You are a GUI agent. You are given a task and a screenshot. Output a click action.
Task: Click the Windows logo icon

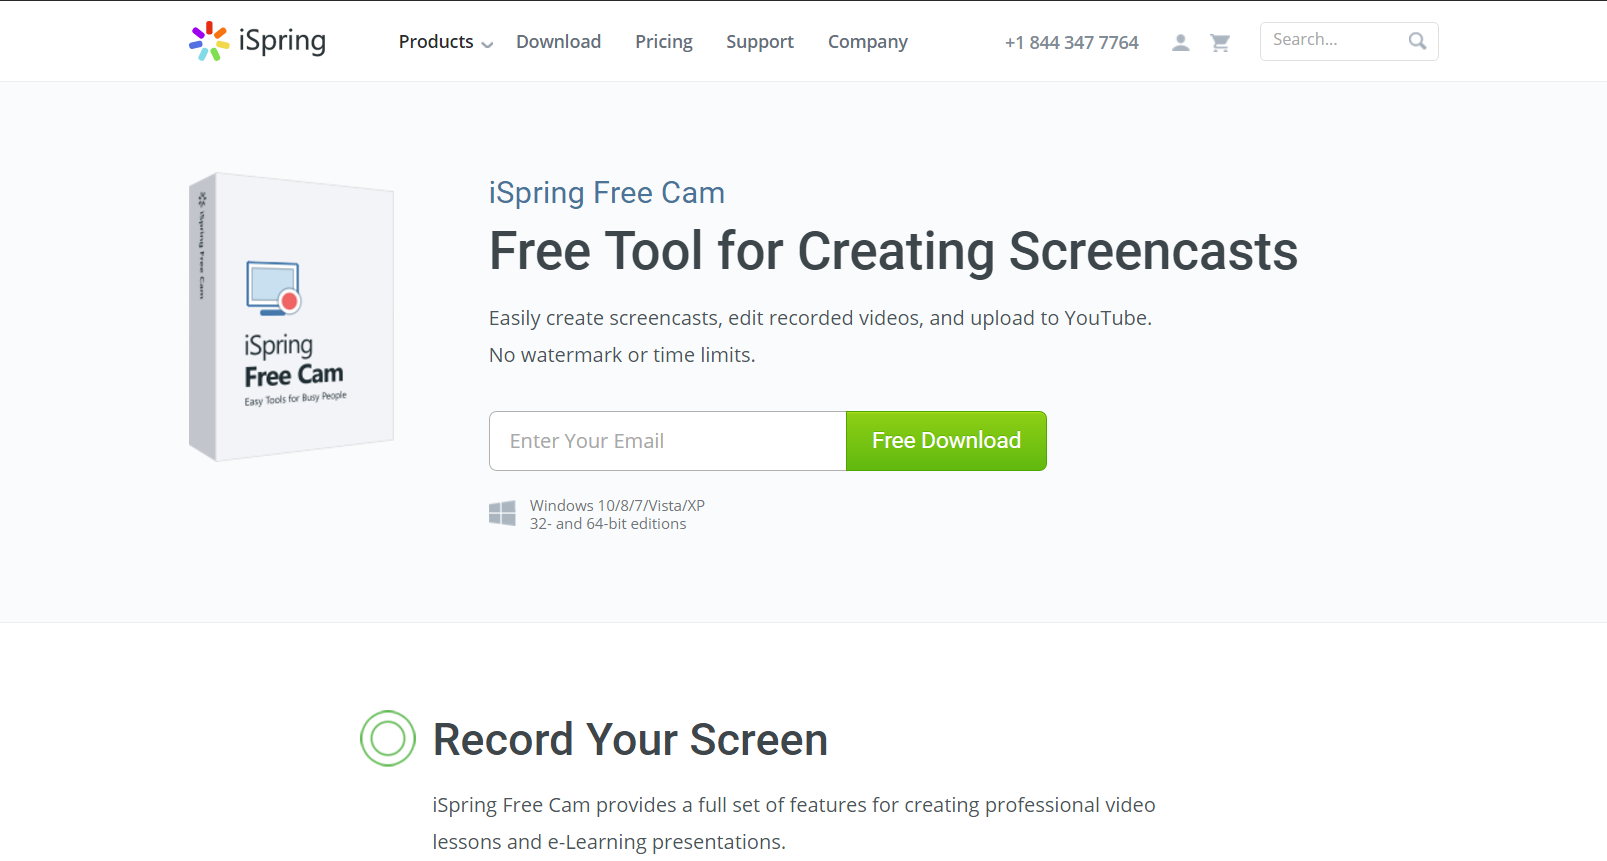pos(502,514)
